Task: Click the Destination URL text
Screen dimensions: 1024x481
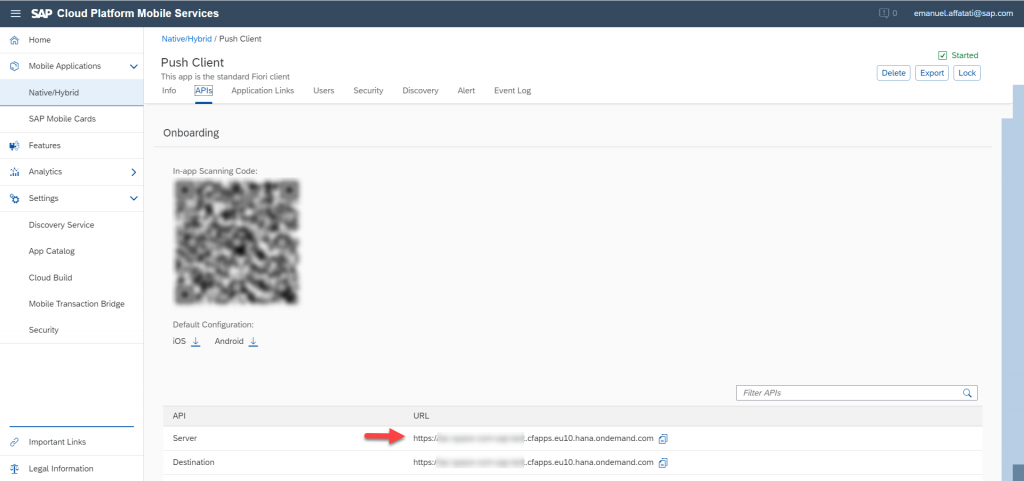Action: point(534,462)
